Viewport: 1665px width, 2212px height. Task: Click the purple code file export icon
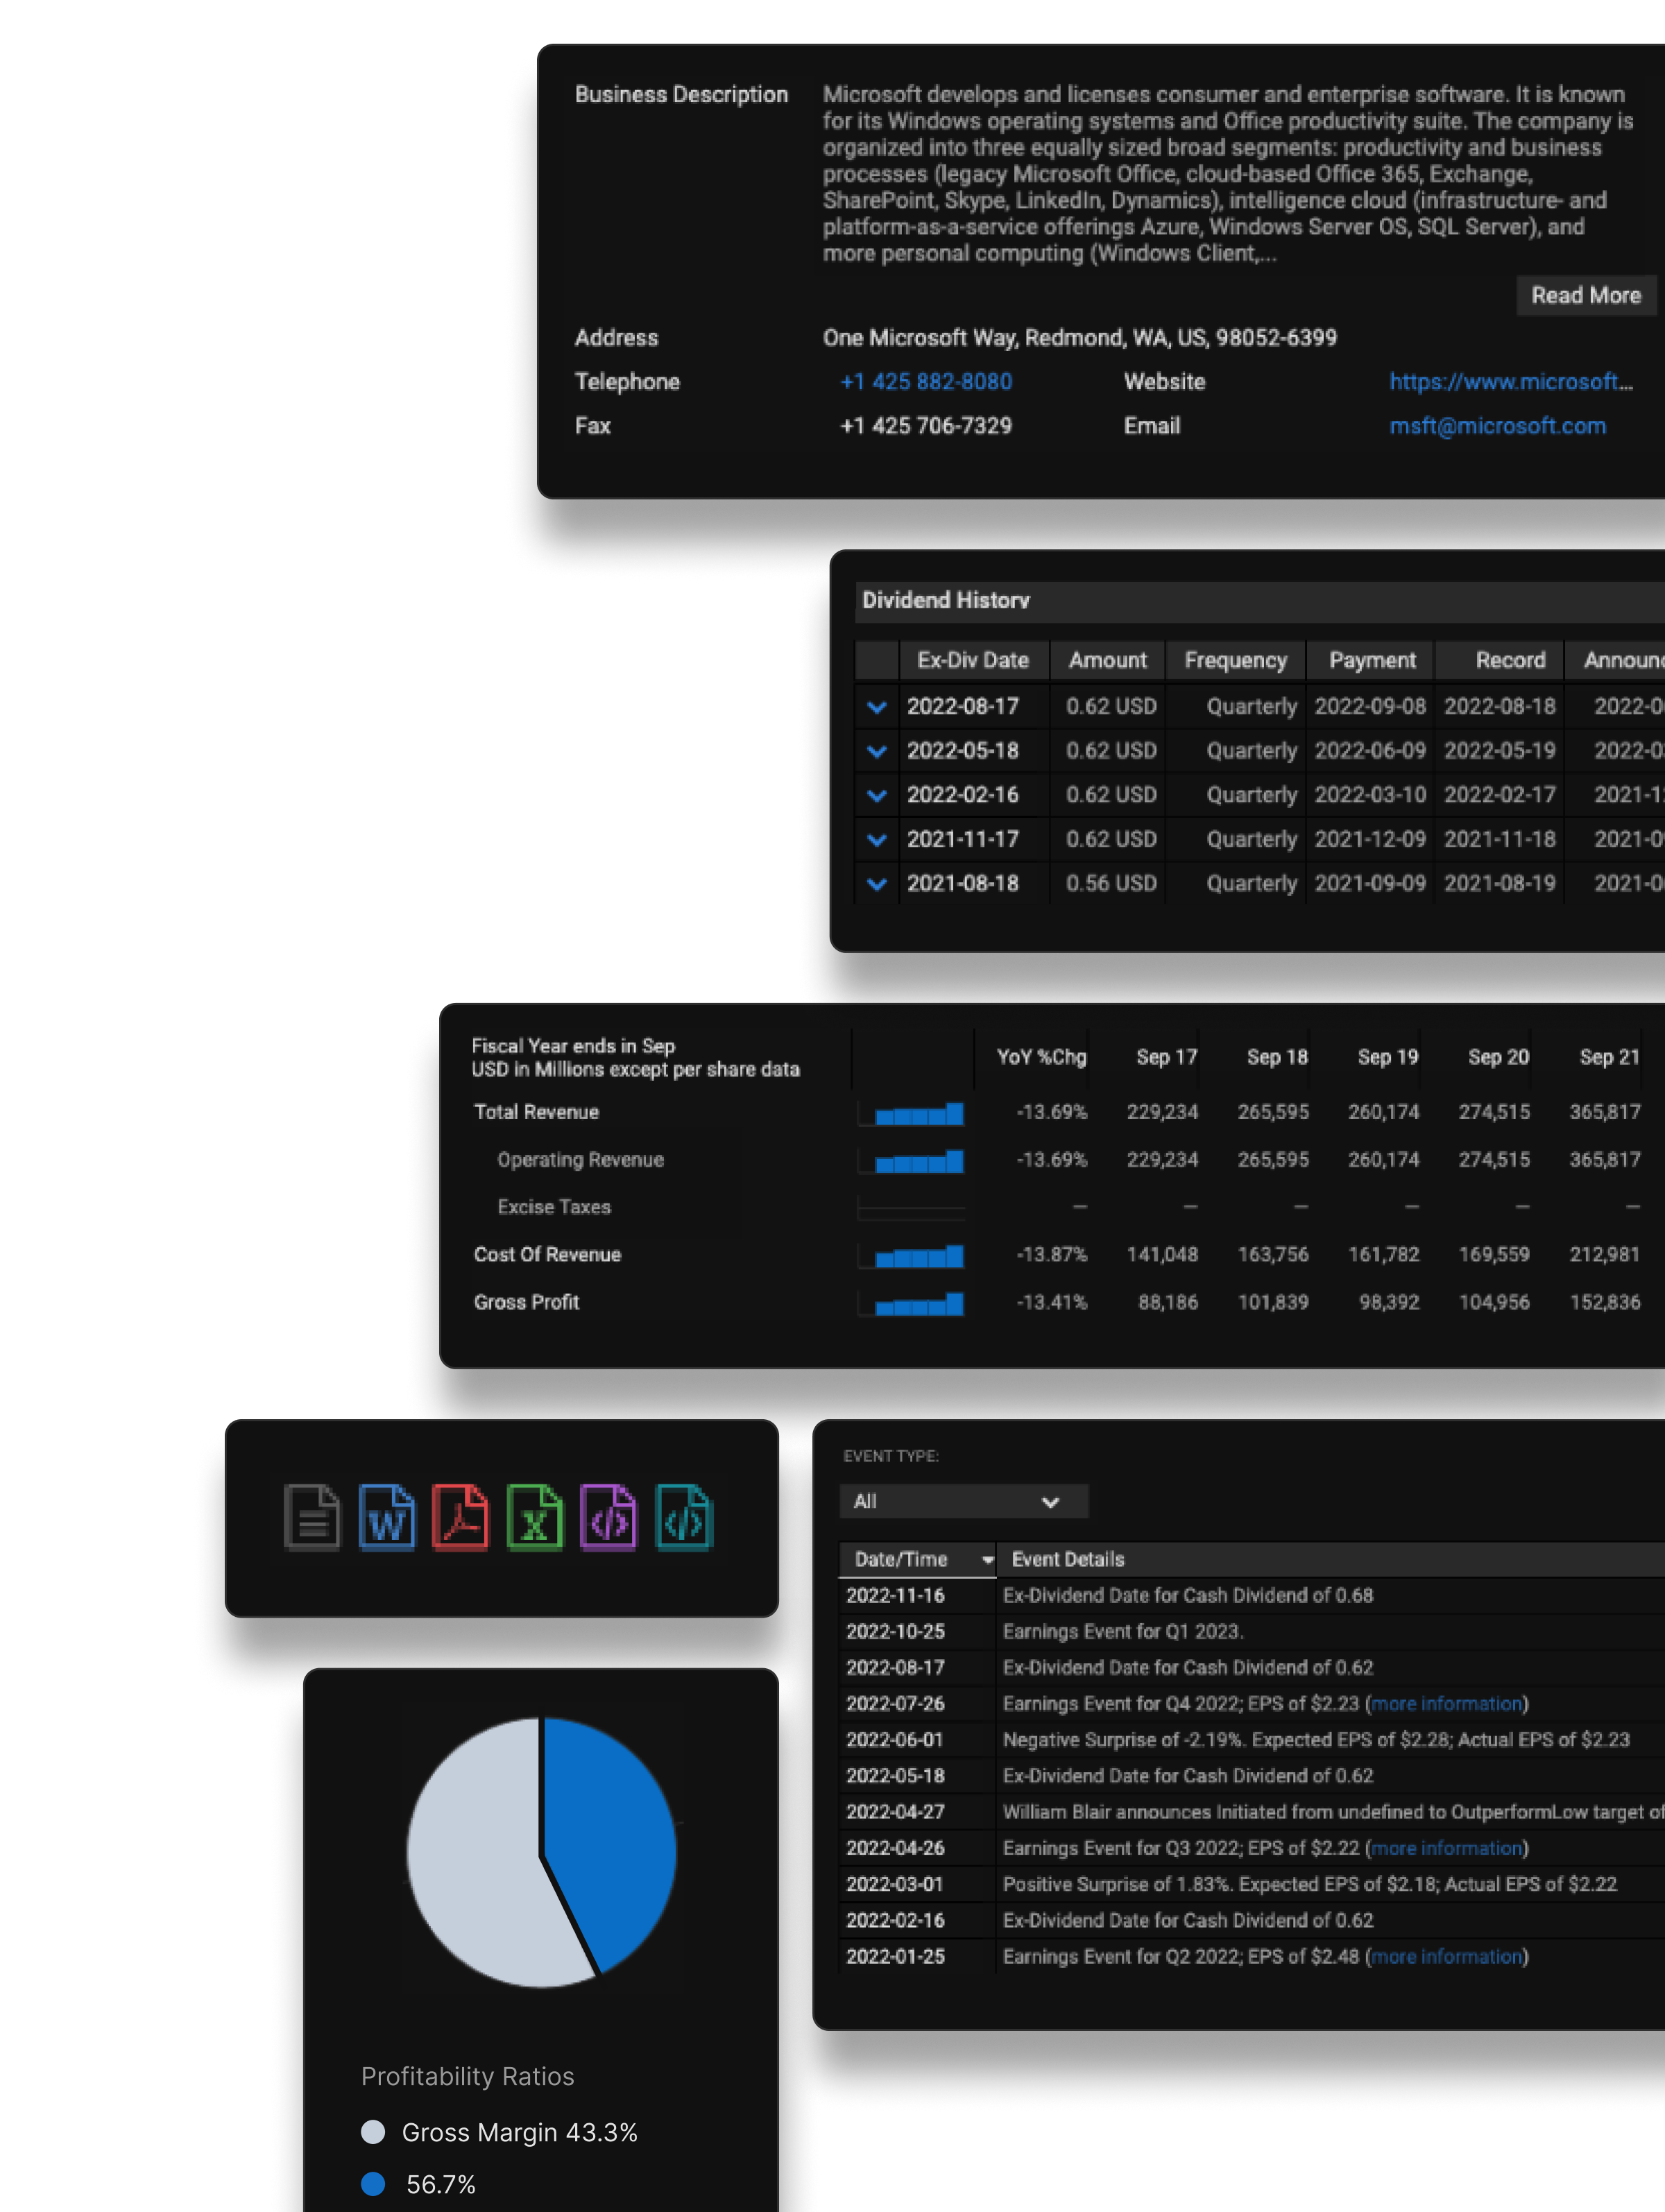[608, 1517]
